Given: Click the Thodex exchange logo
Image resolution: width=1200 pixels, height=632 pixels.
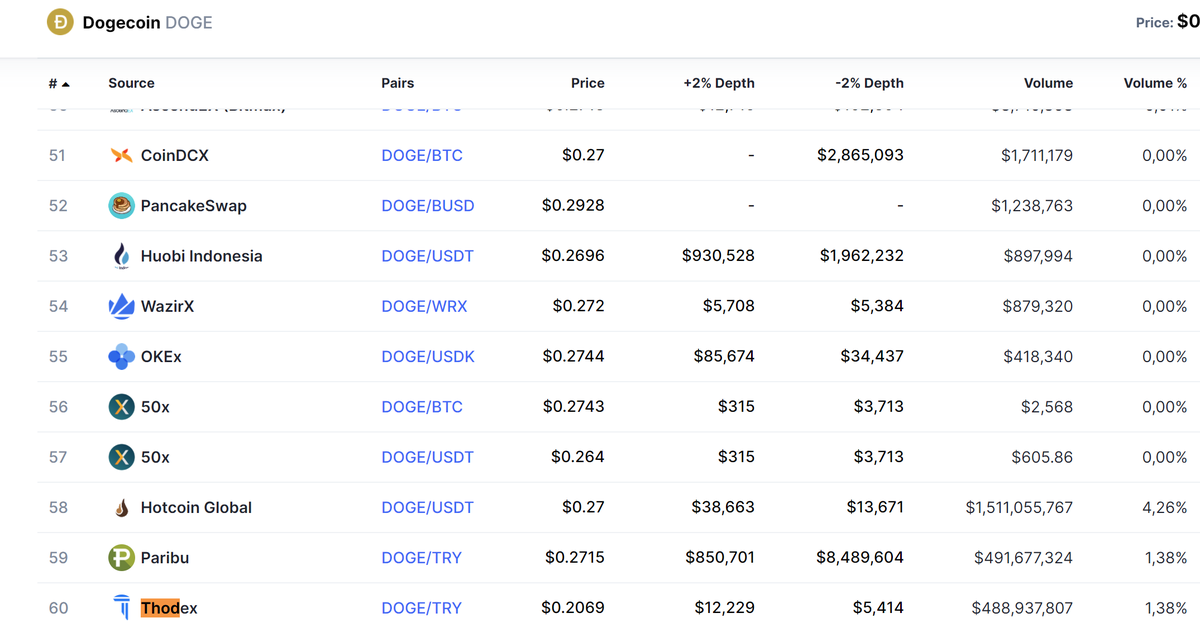Looking at the screenshot, I should (121, 607).
